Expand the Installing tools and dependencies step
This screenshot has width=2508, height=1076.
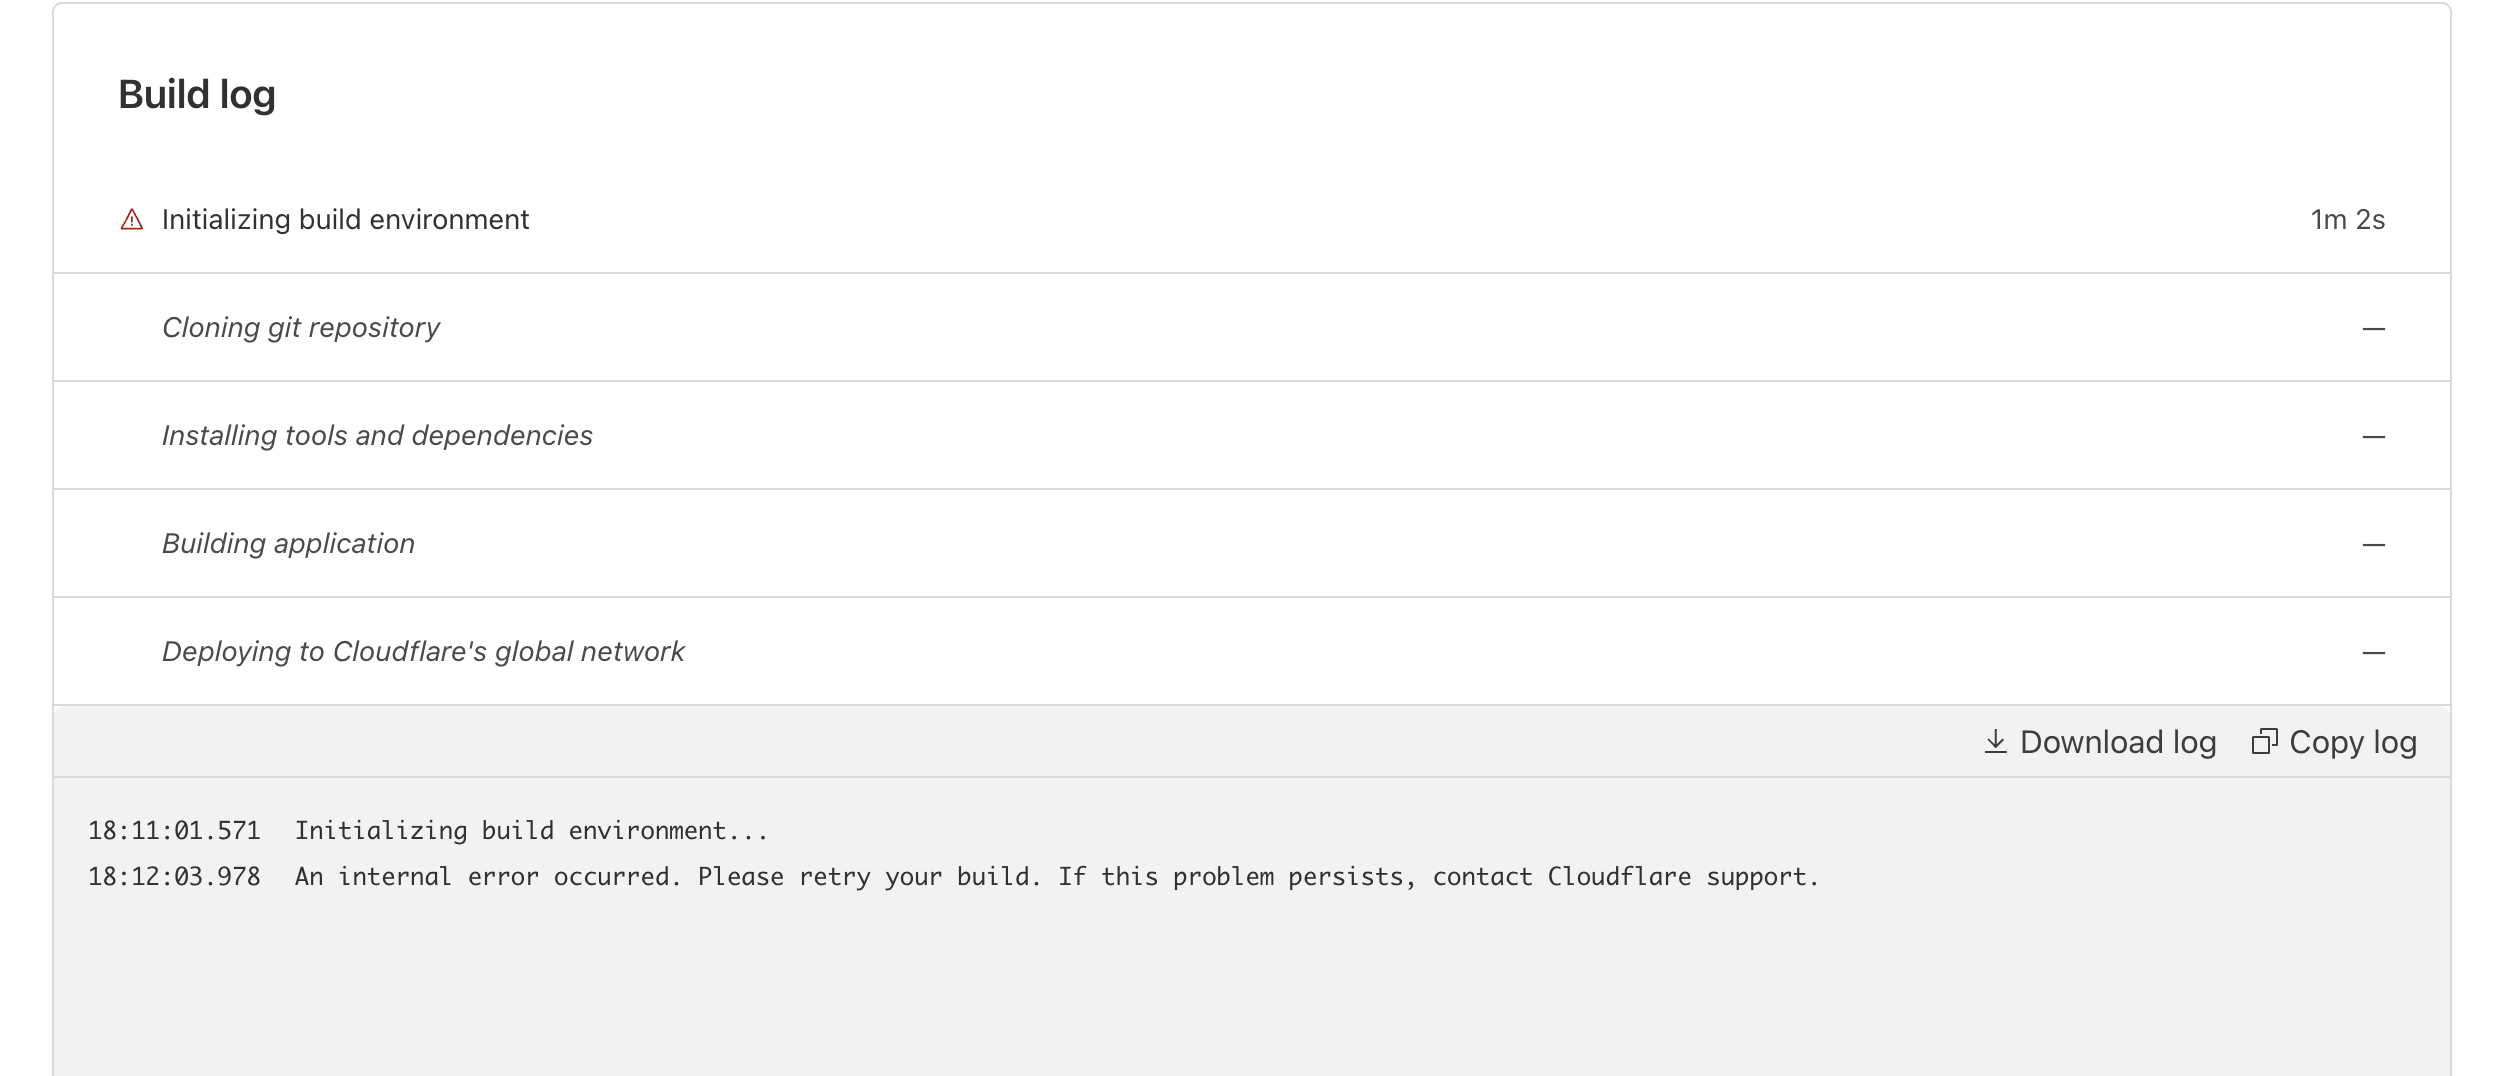pyautogui.click(x=1252, y=435)
